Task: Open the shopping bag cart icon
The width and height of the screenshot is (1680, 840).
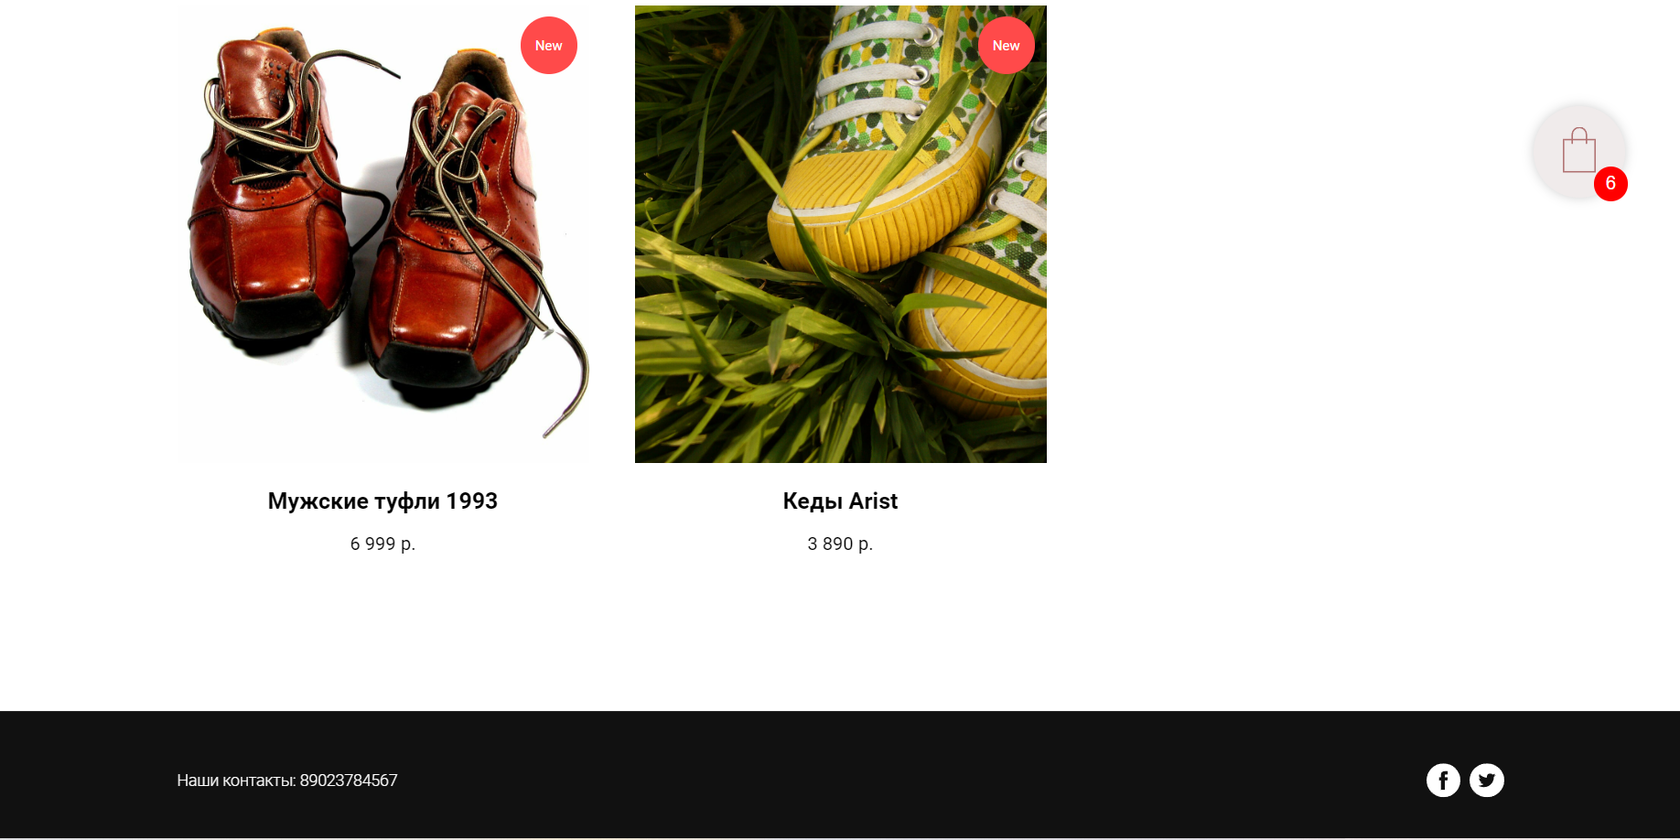Action: pyautogui.click(x=1579, y=150)
